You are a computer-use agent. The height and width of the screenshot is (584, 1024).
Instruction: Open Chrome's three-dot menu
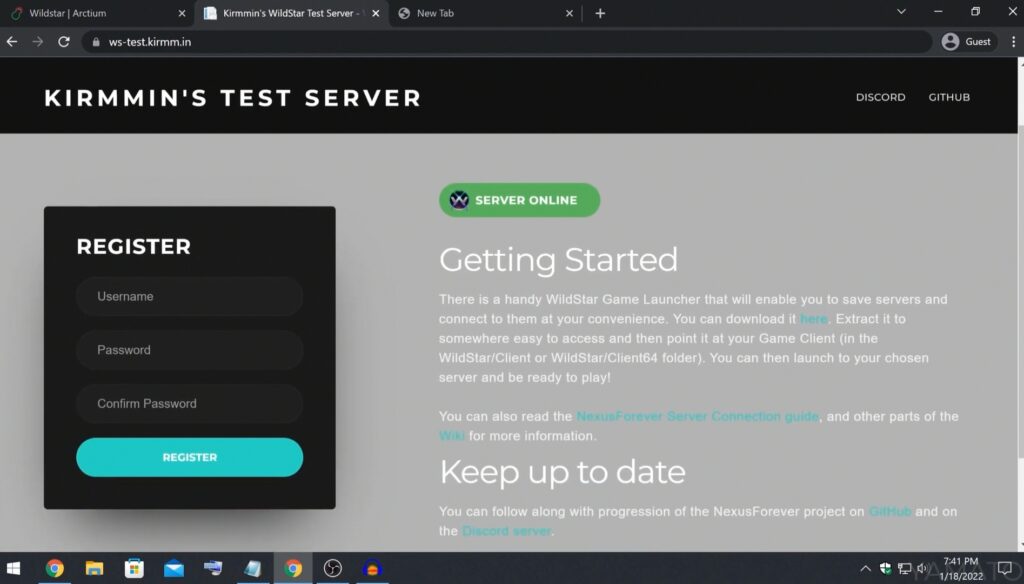click(x=1013, y=42)
